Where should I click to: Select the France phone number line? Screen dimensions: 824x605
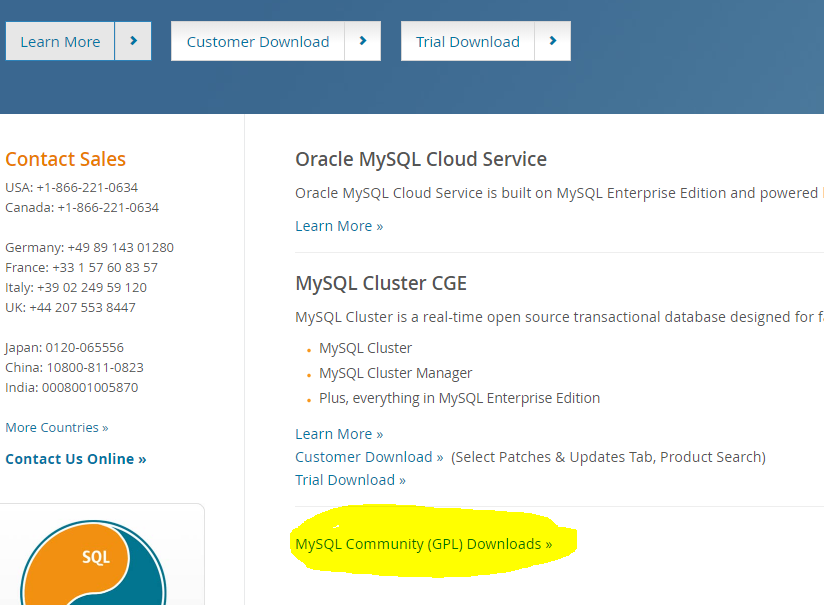coord(81,268)
